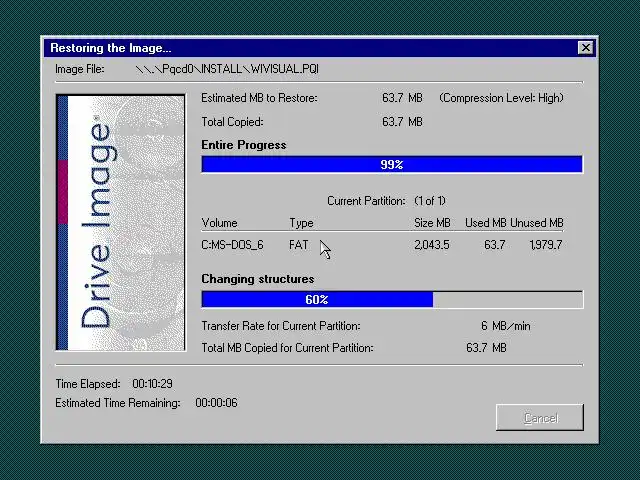Viewport: 640px width, 480px height.
Task: Click the 6 MB/min transfer rate value
Action: pos(505,326)
